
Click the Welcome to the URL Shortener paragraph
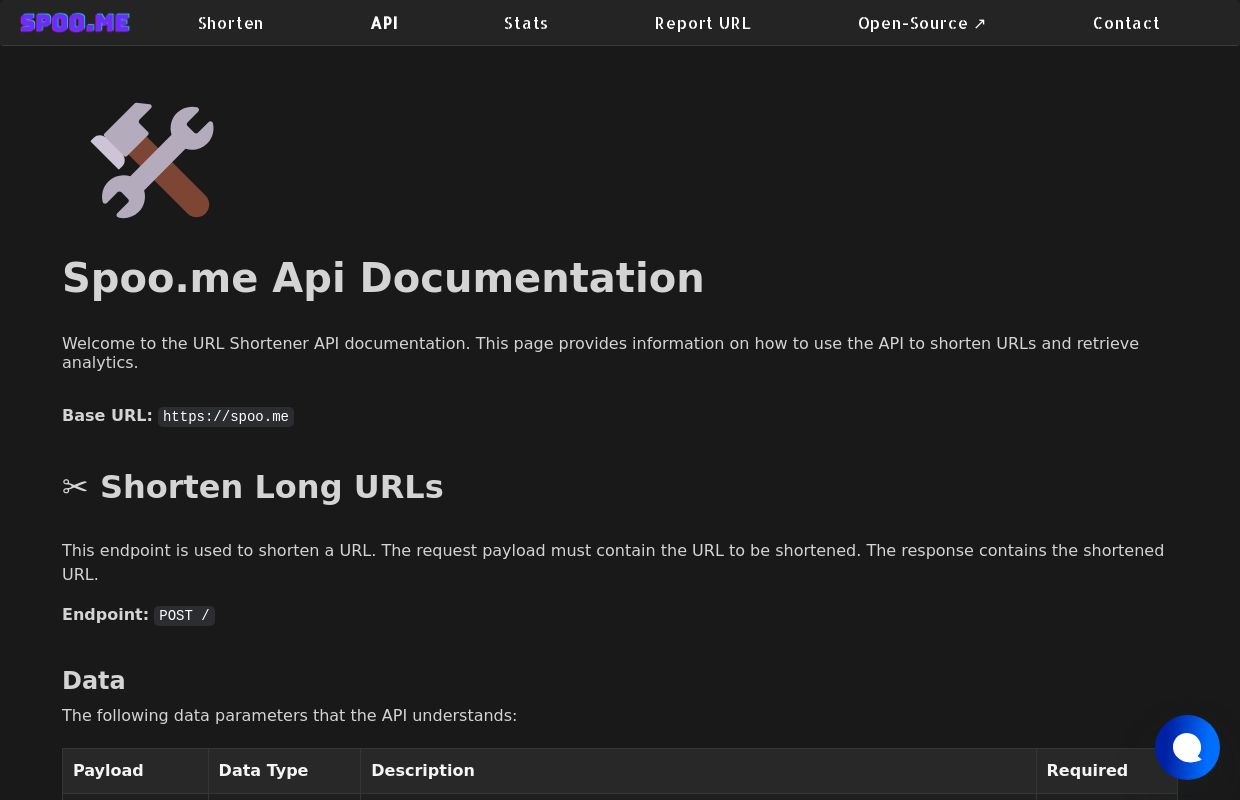(x=600, y=352)
